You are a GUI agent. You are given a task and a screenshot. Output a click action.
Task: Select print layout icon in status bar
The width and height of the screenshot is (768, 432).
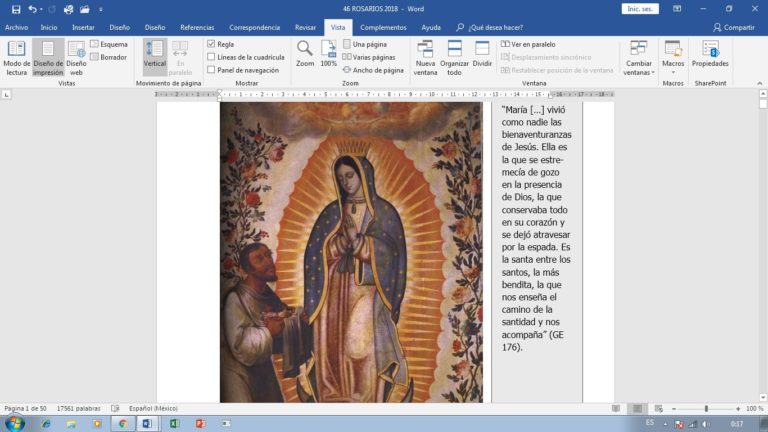tap(637, 408)
